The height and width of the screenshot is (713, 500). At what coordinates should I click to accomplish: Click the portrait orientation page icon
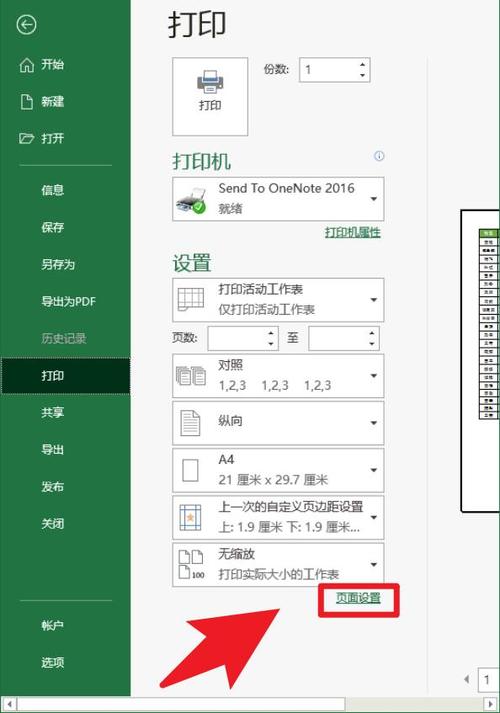pyautogui.click(x=190, y=423)
